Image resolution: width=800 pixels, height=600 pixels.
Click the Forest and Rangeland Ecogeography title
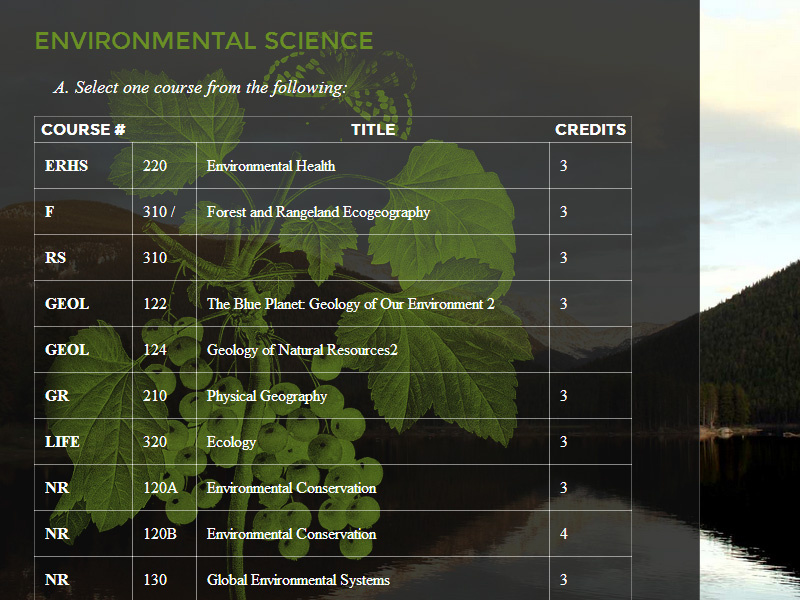[318, 212]
